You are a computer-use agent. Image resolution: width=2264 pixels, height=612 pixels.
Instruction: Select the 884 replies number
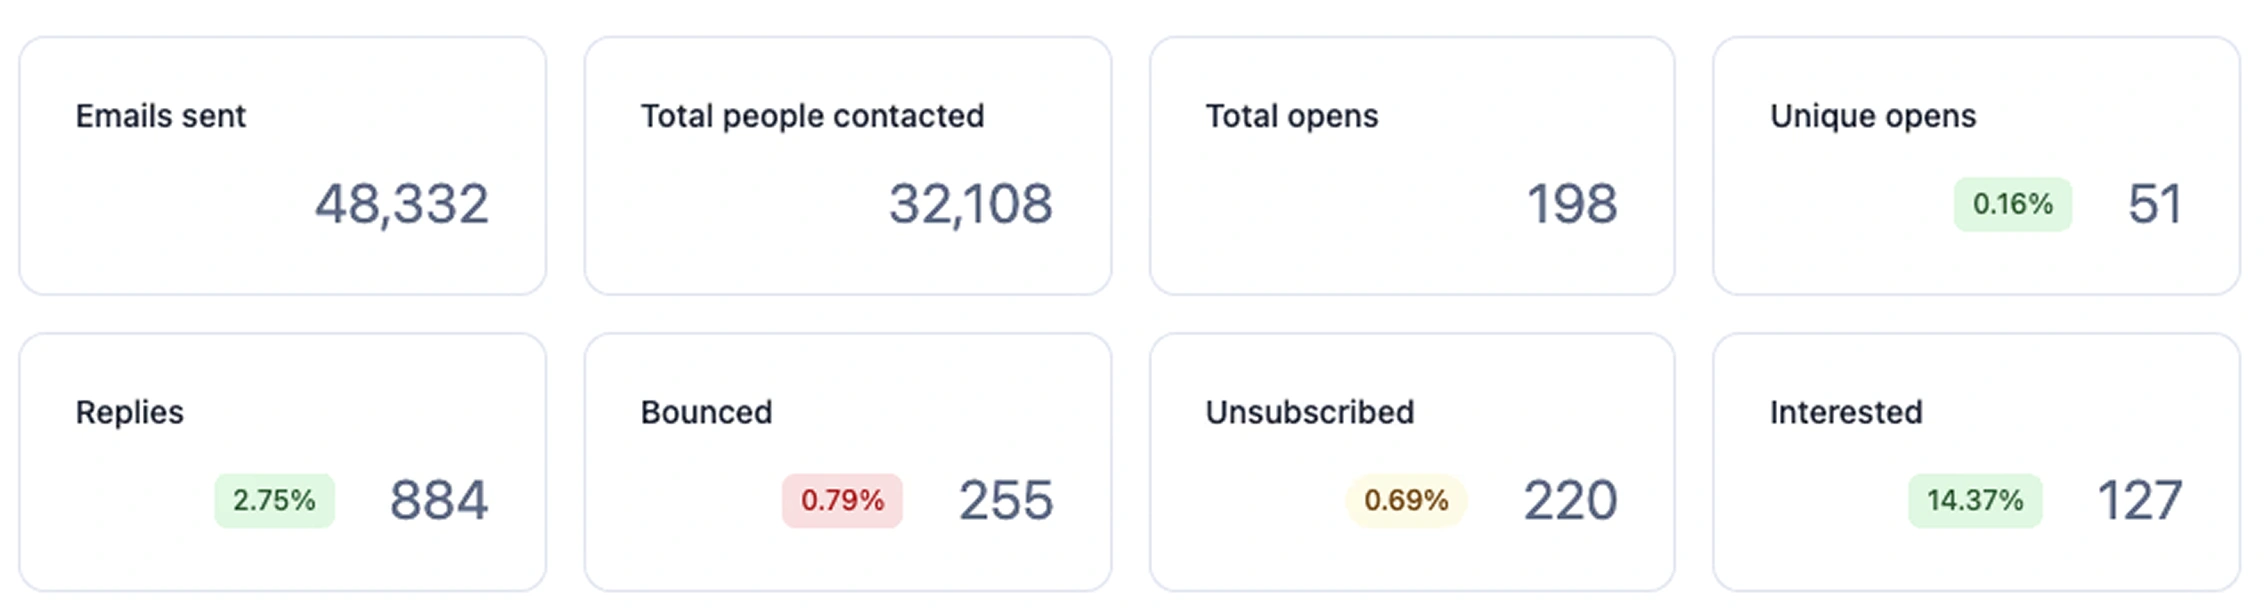coord(438,500)
